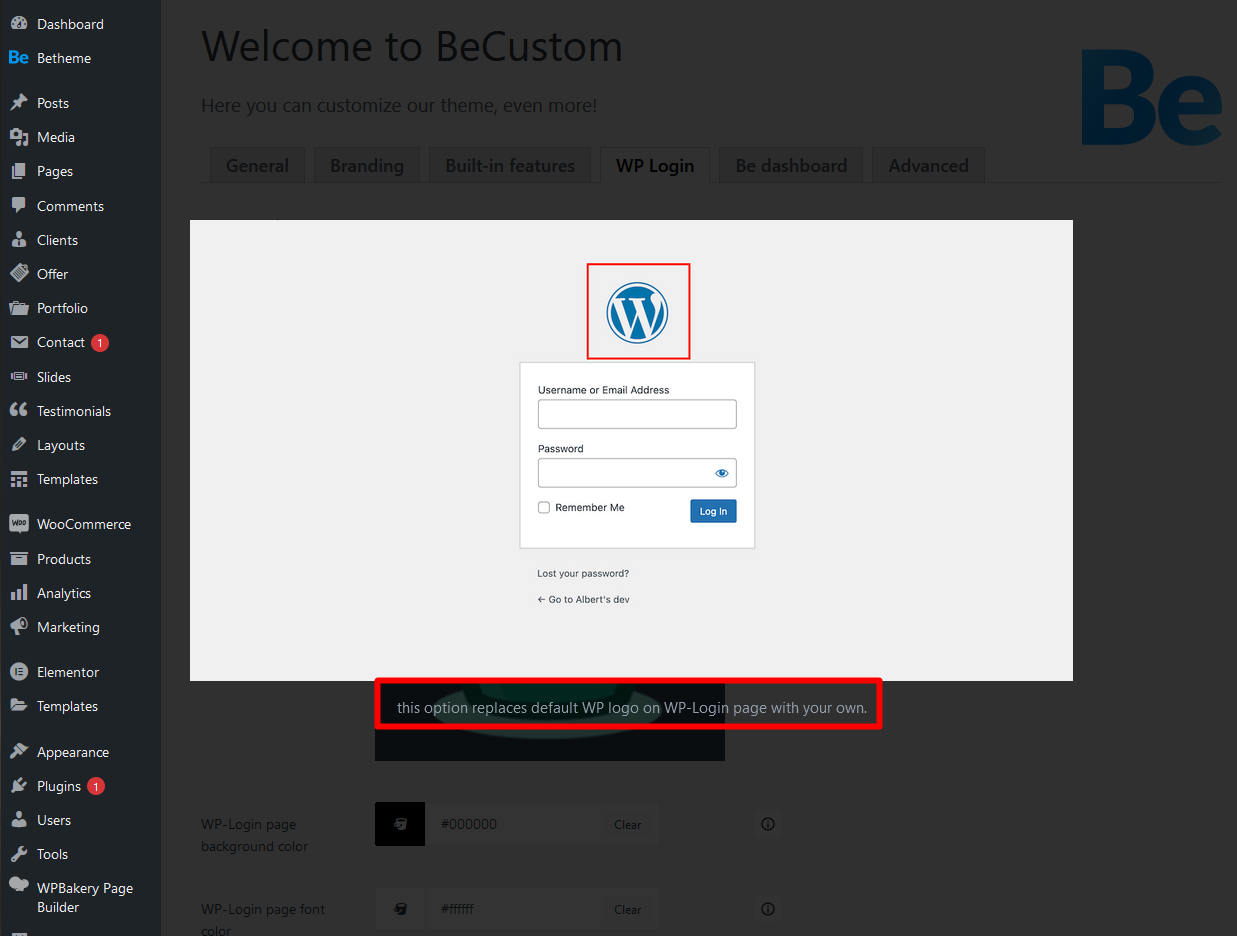The height and width of the screenshot is (936, 1237).
Task: Open the font color swatch picker
Action: pyautogui.click(x=400, y=909)
